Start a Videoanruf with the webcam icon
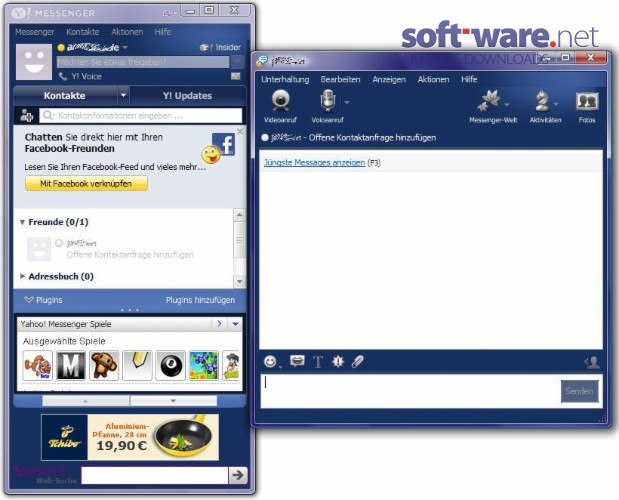 pyautogui.click(x=281, y=101)
